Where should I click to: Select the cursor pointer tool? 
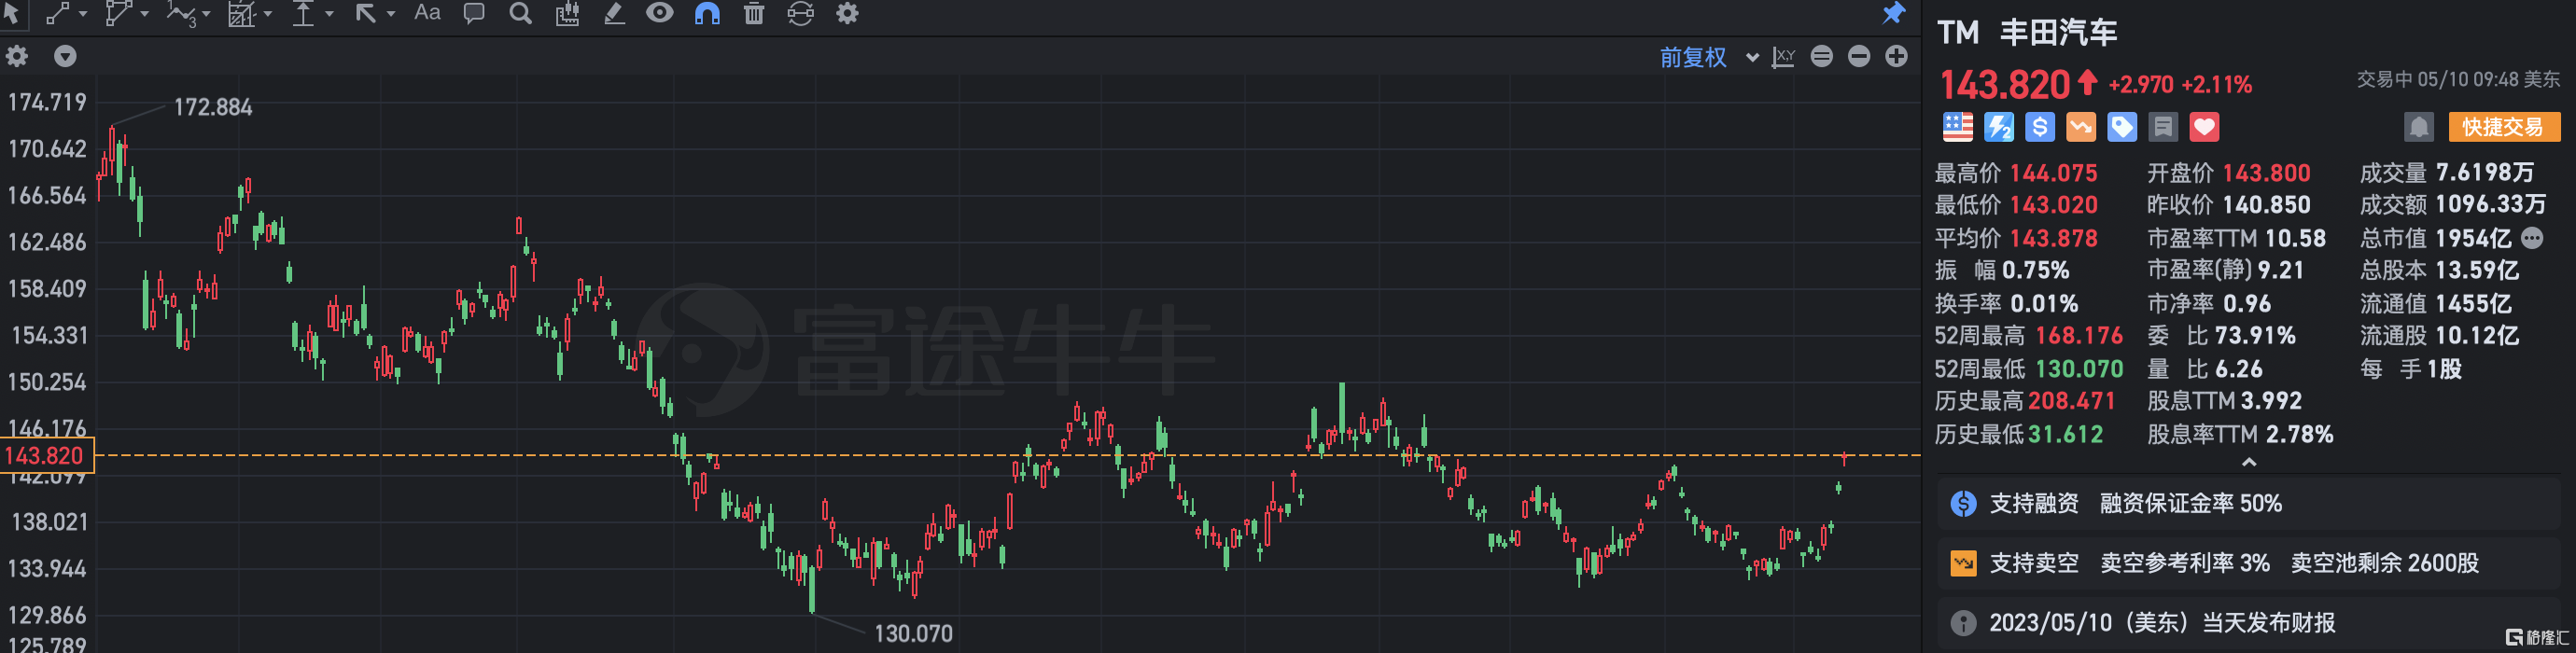point(11,13)
